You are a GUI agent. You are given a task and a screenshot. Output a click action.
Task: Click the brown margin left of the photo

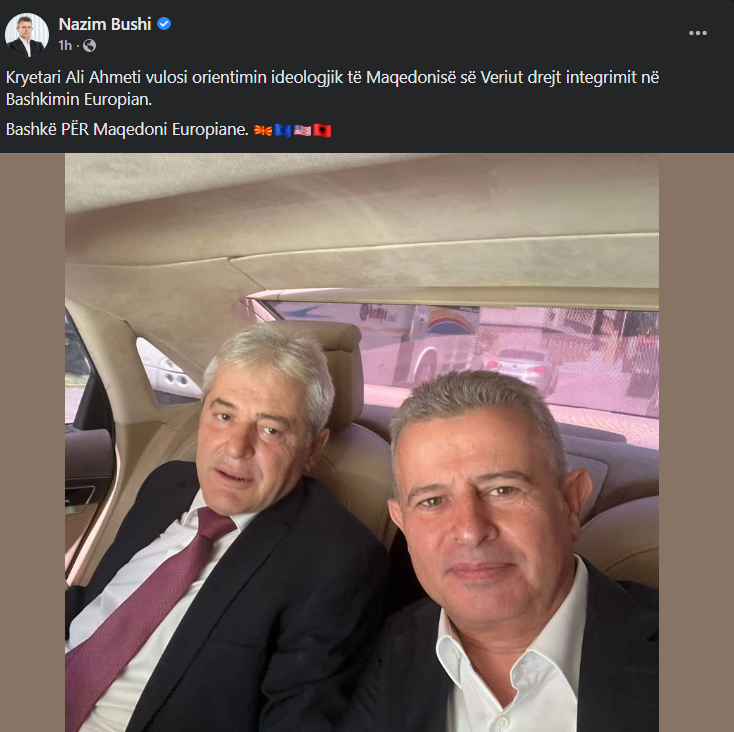pyautogui.click(x=32, y=442)
